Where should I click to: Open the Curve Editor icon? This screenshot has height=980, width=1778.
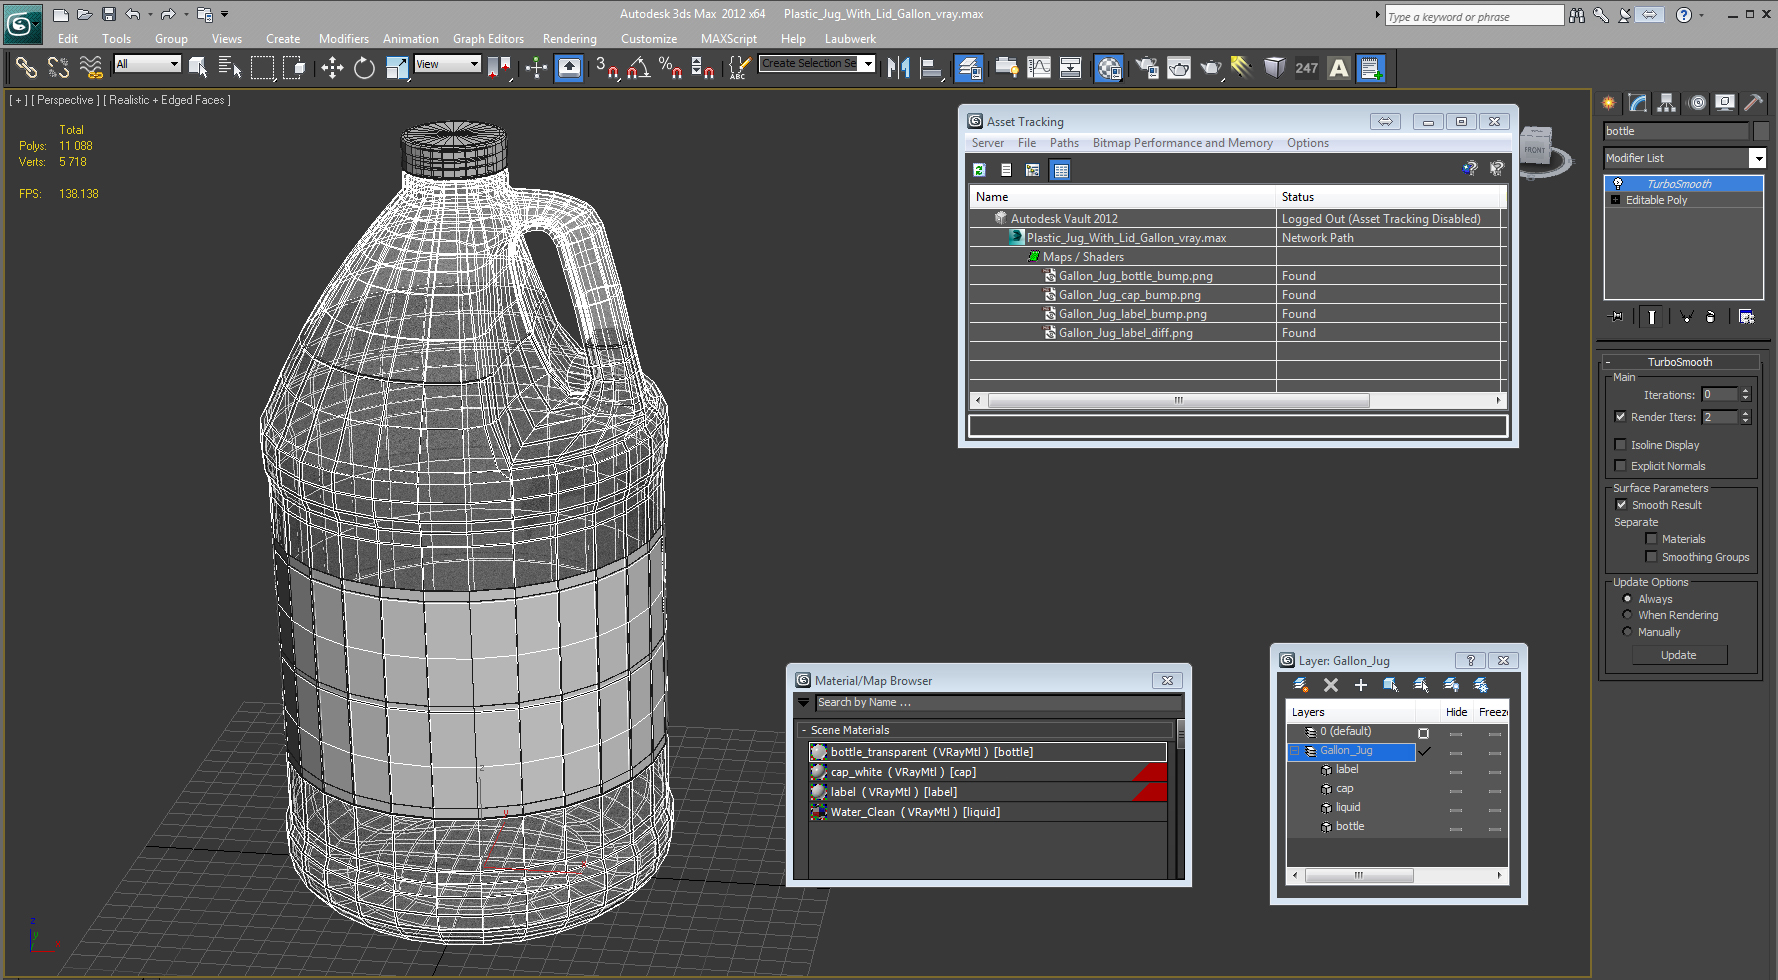pos(1039,68)
